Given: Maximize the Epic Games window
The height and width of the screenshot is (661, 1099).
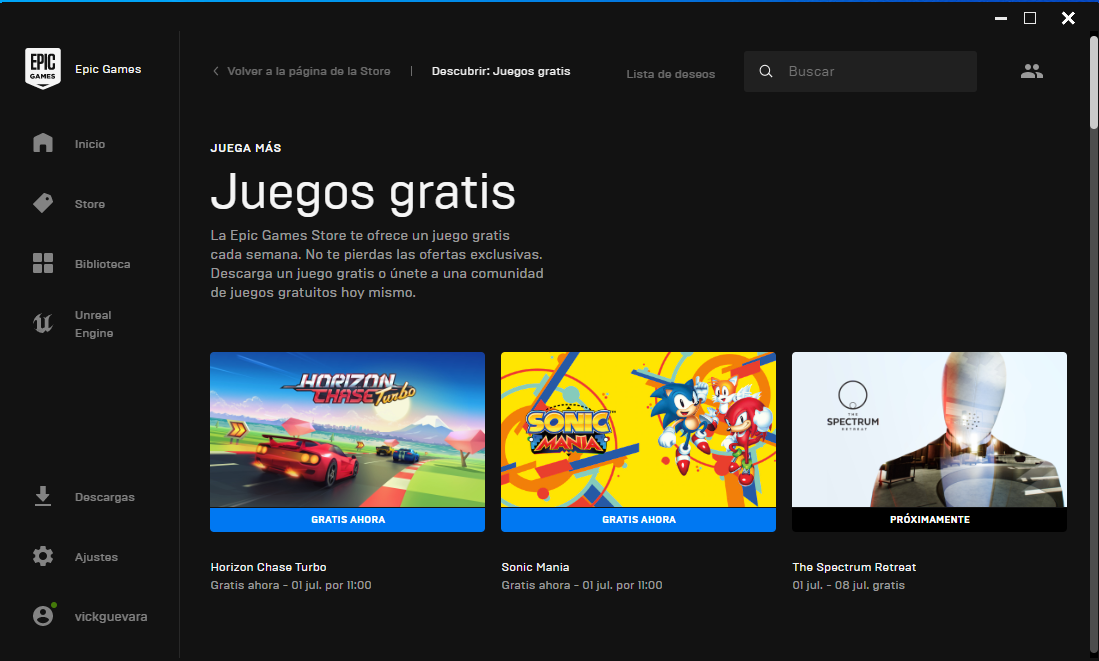Looking at the screenshot, I should [1030, 18].
